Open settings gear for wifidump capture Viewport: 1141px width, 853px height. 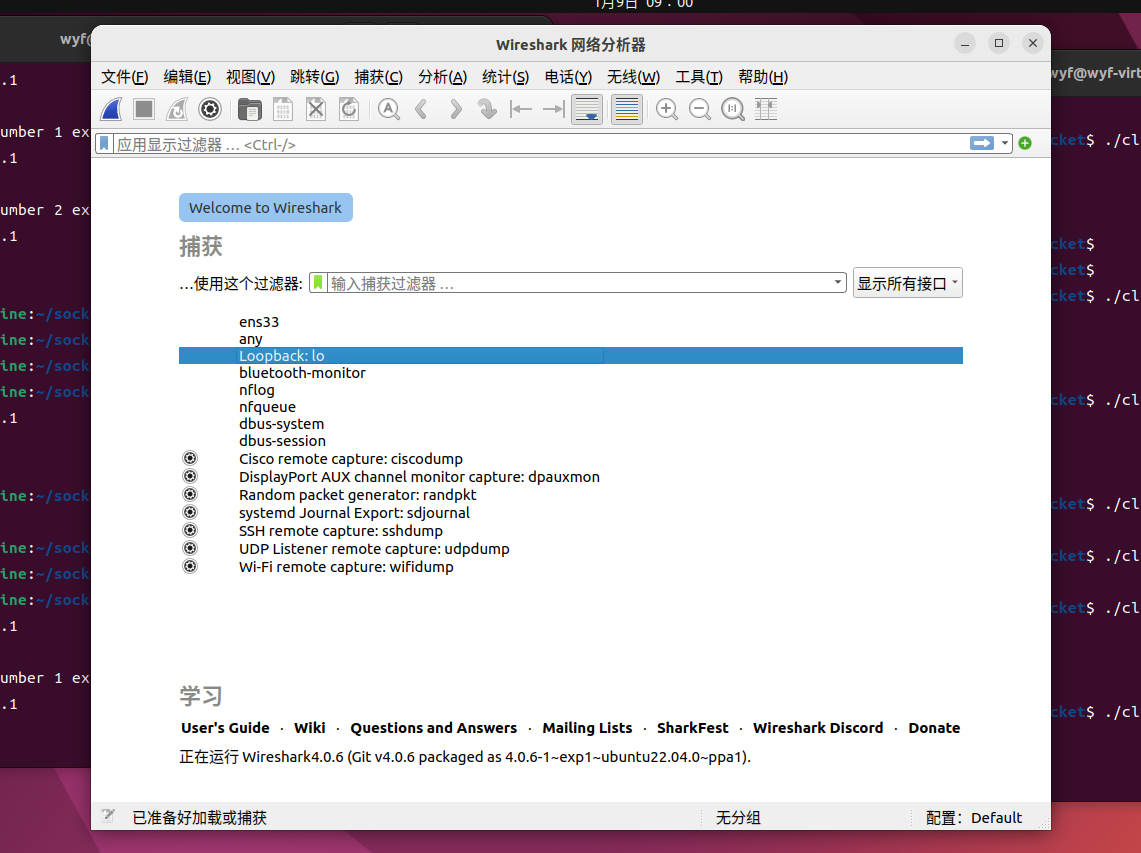click(x=190, y=566)
